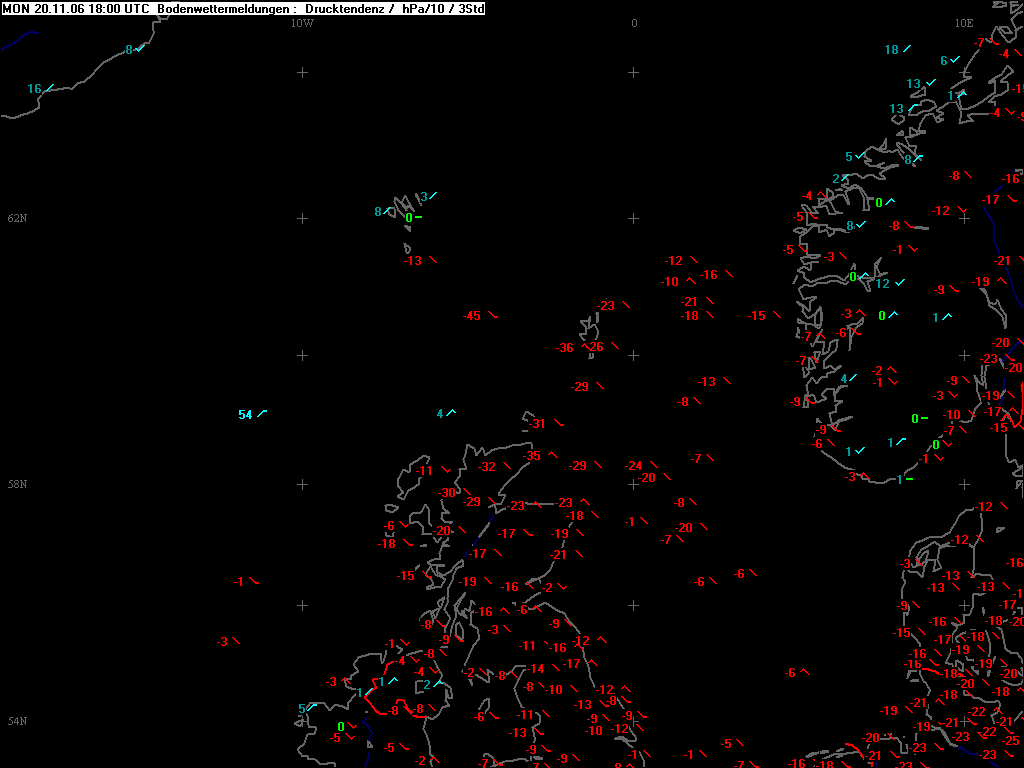The width and height of the screenshot is (1024, 768).
Task: Select the falling tendency mark beside -35
Action: pyautogui.click(x=552, y=455)
